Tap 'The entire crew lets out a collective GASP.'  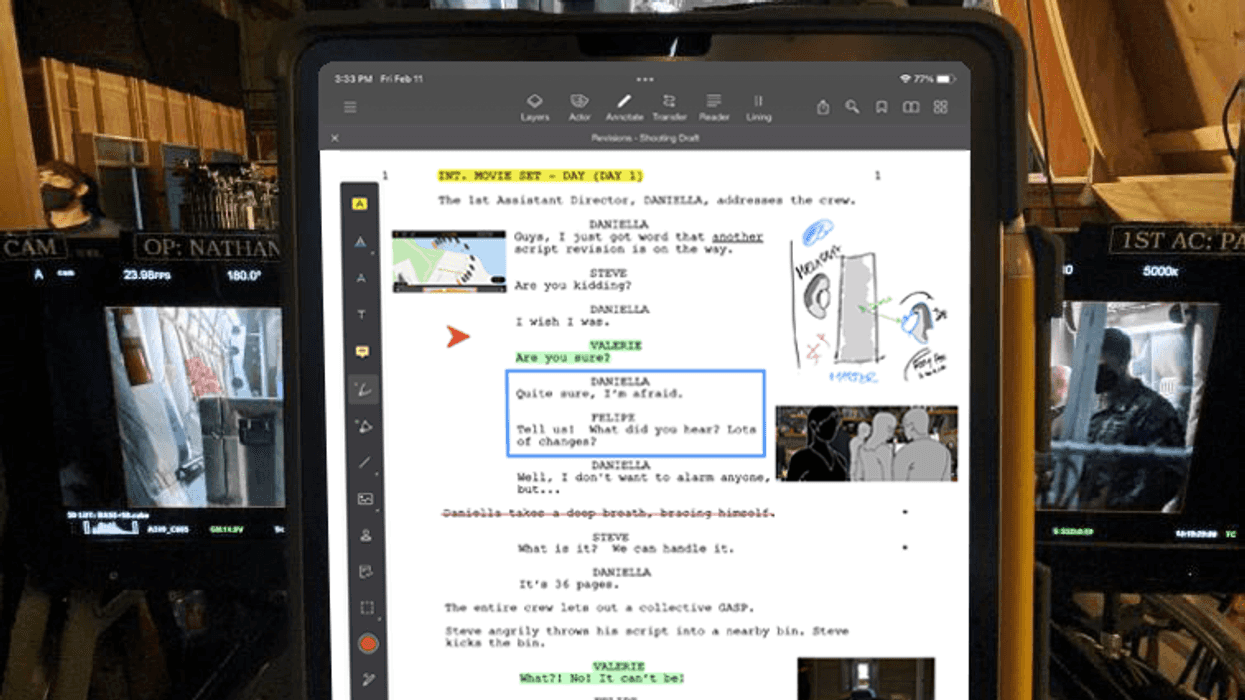[601, 607]
